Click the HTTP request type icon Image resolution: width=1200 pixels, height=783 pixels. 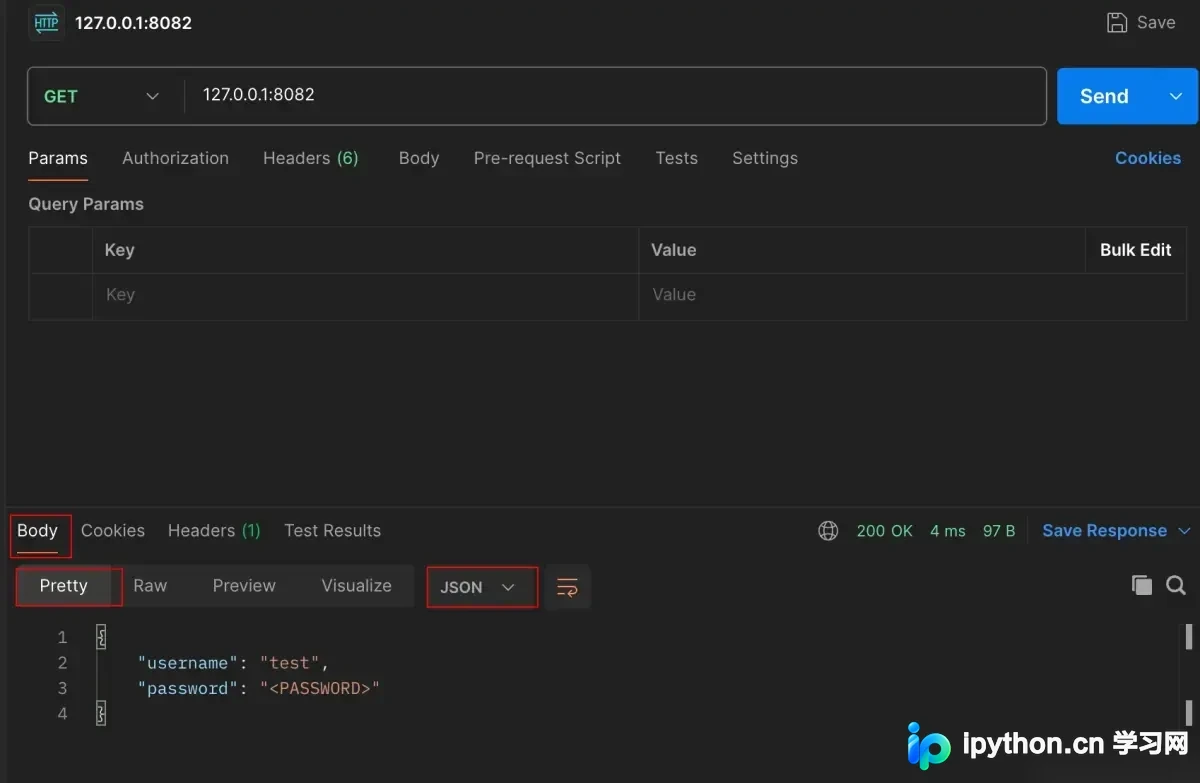pos(47,23)
